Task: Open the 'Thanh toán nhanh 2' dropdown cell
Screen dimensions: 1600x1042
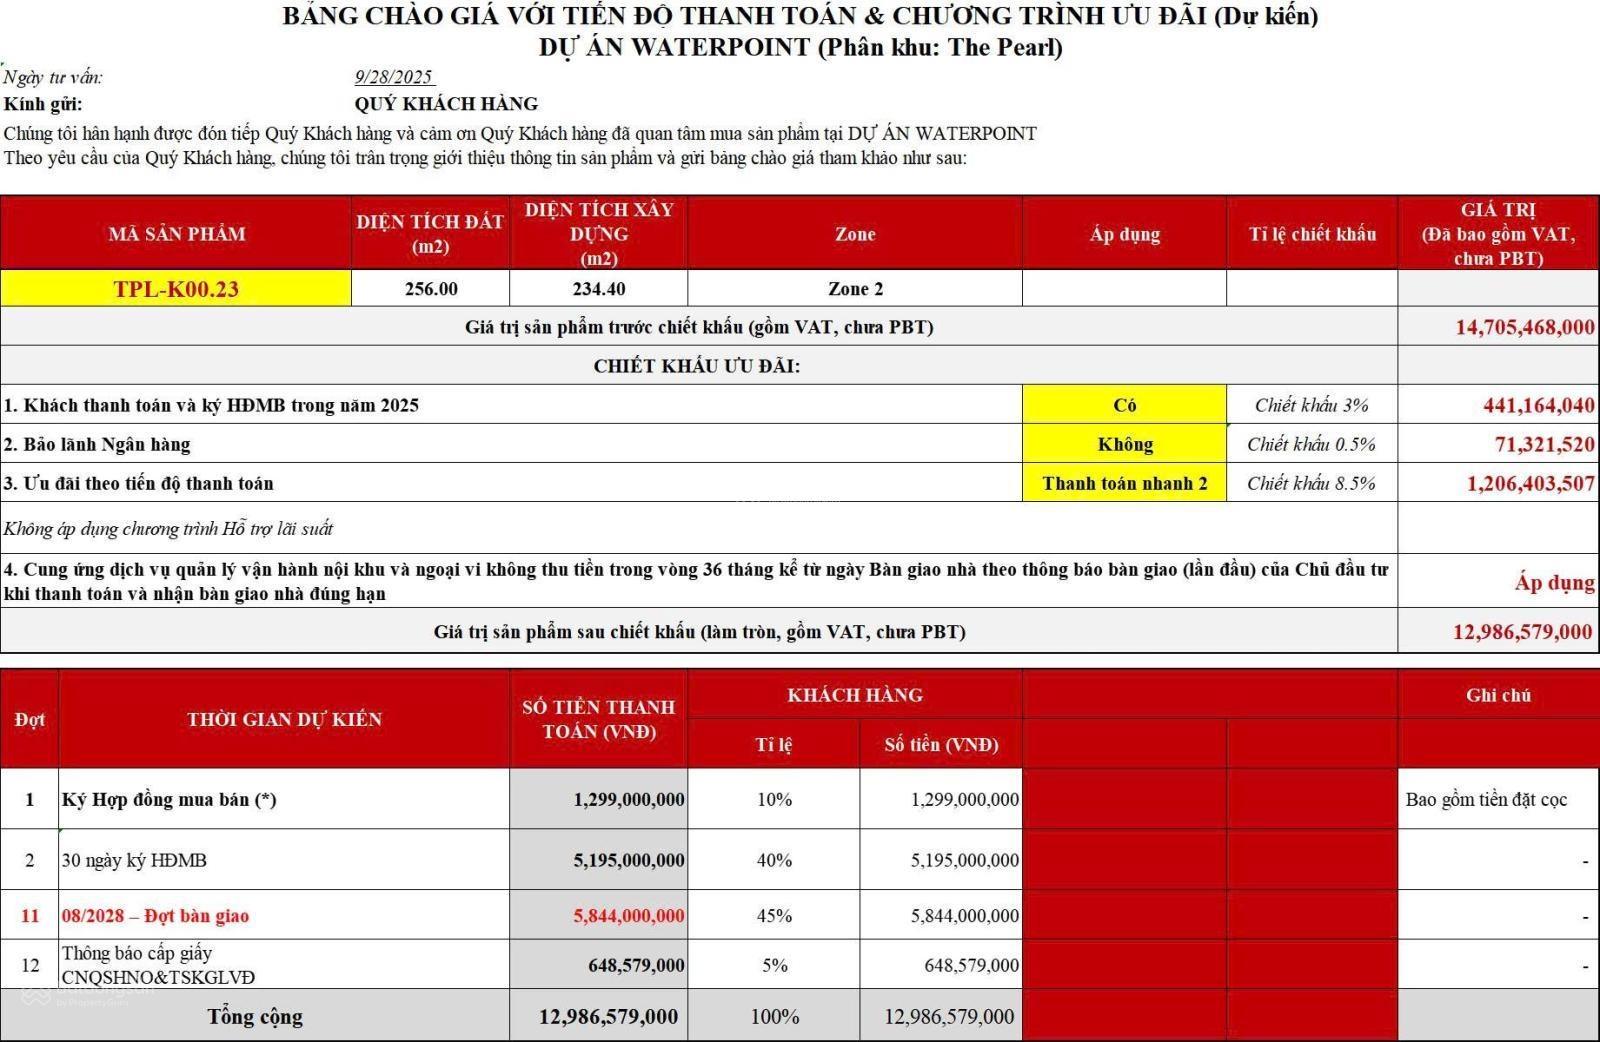Action: 1124,483
